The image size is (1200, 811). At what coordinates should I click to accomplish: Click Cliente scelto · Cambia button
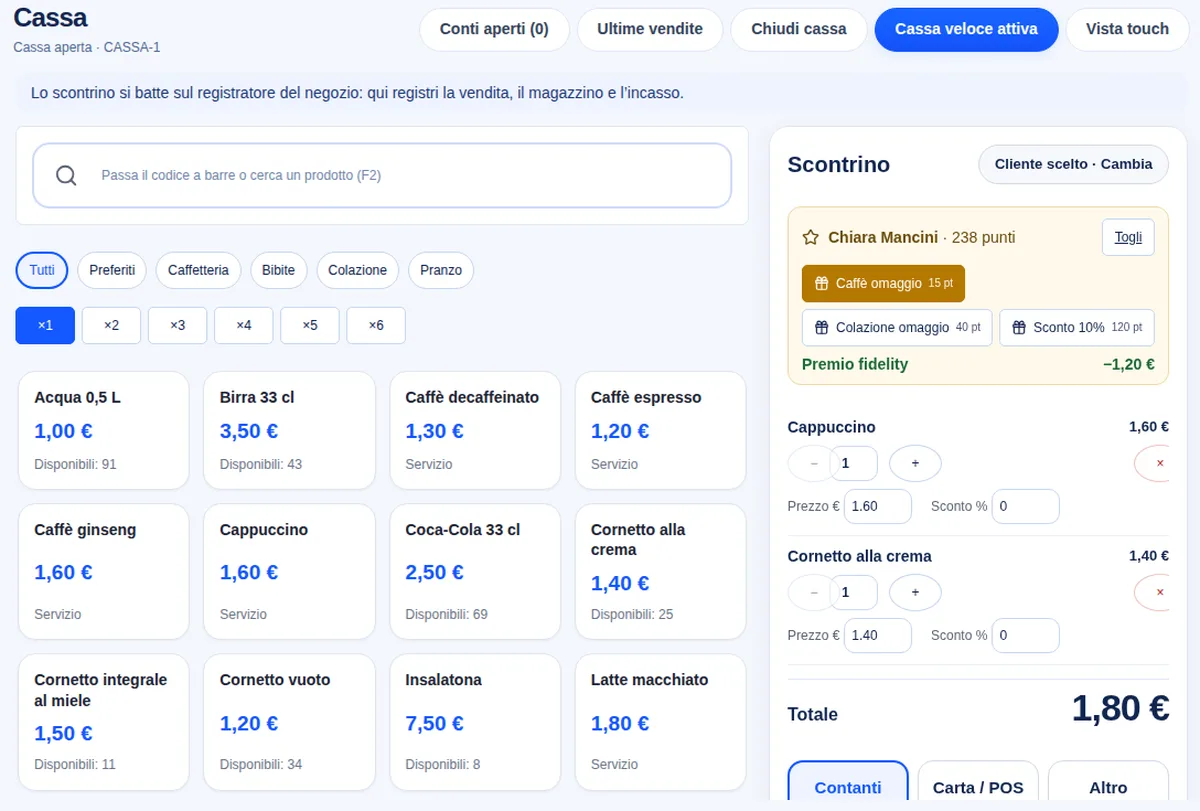tap(1073, 164)
